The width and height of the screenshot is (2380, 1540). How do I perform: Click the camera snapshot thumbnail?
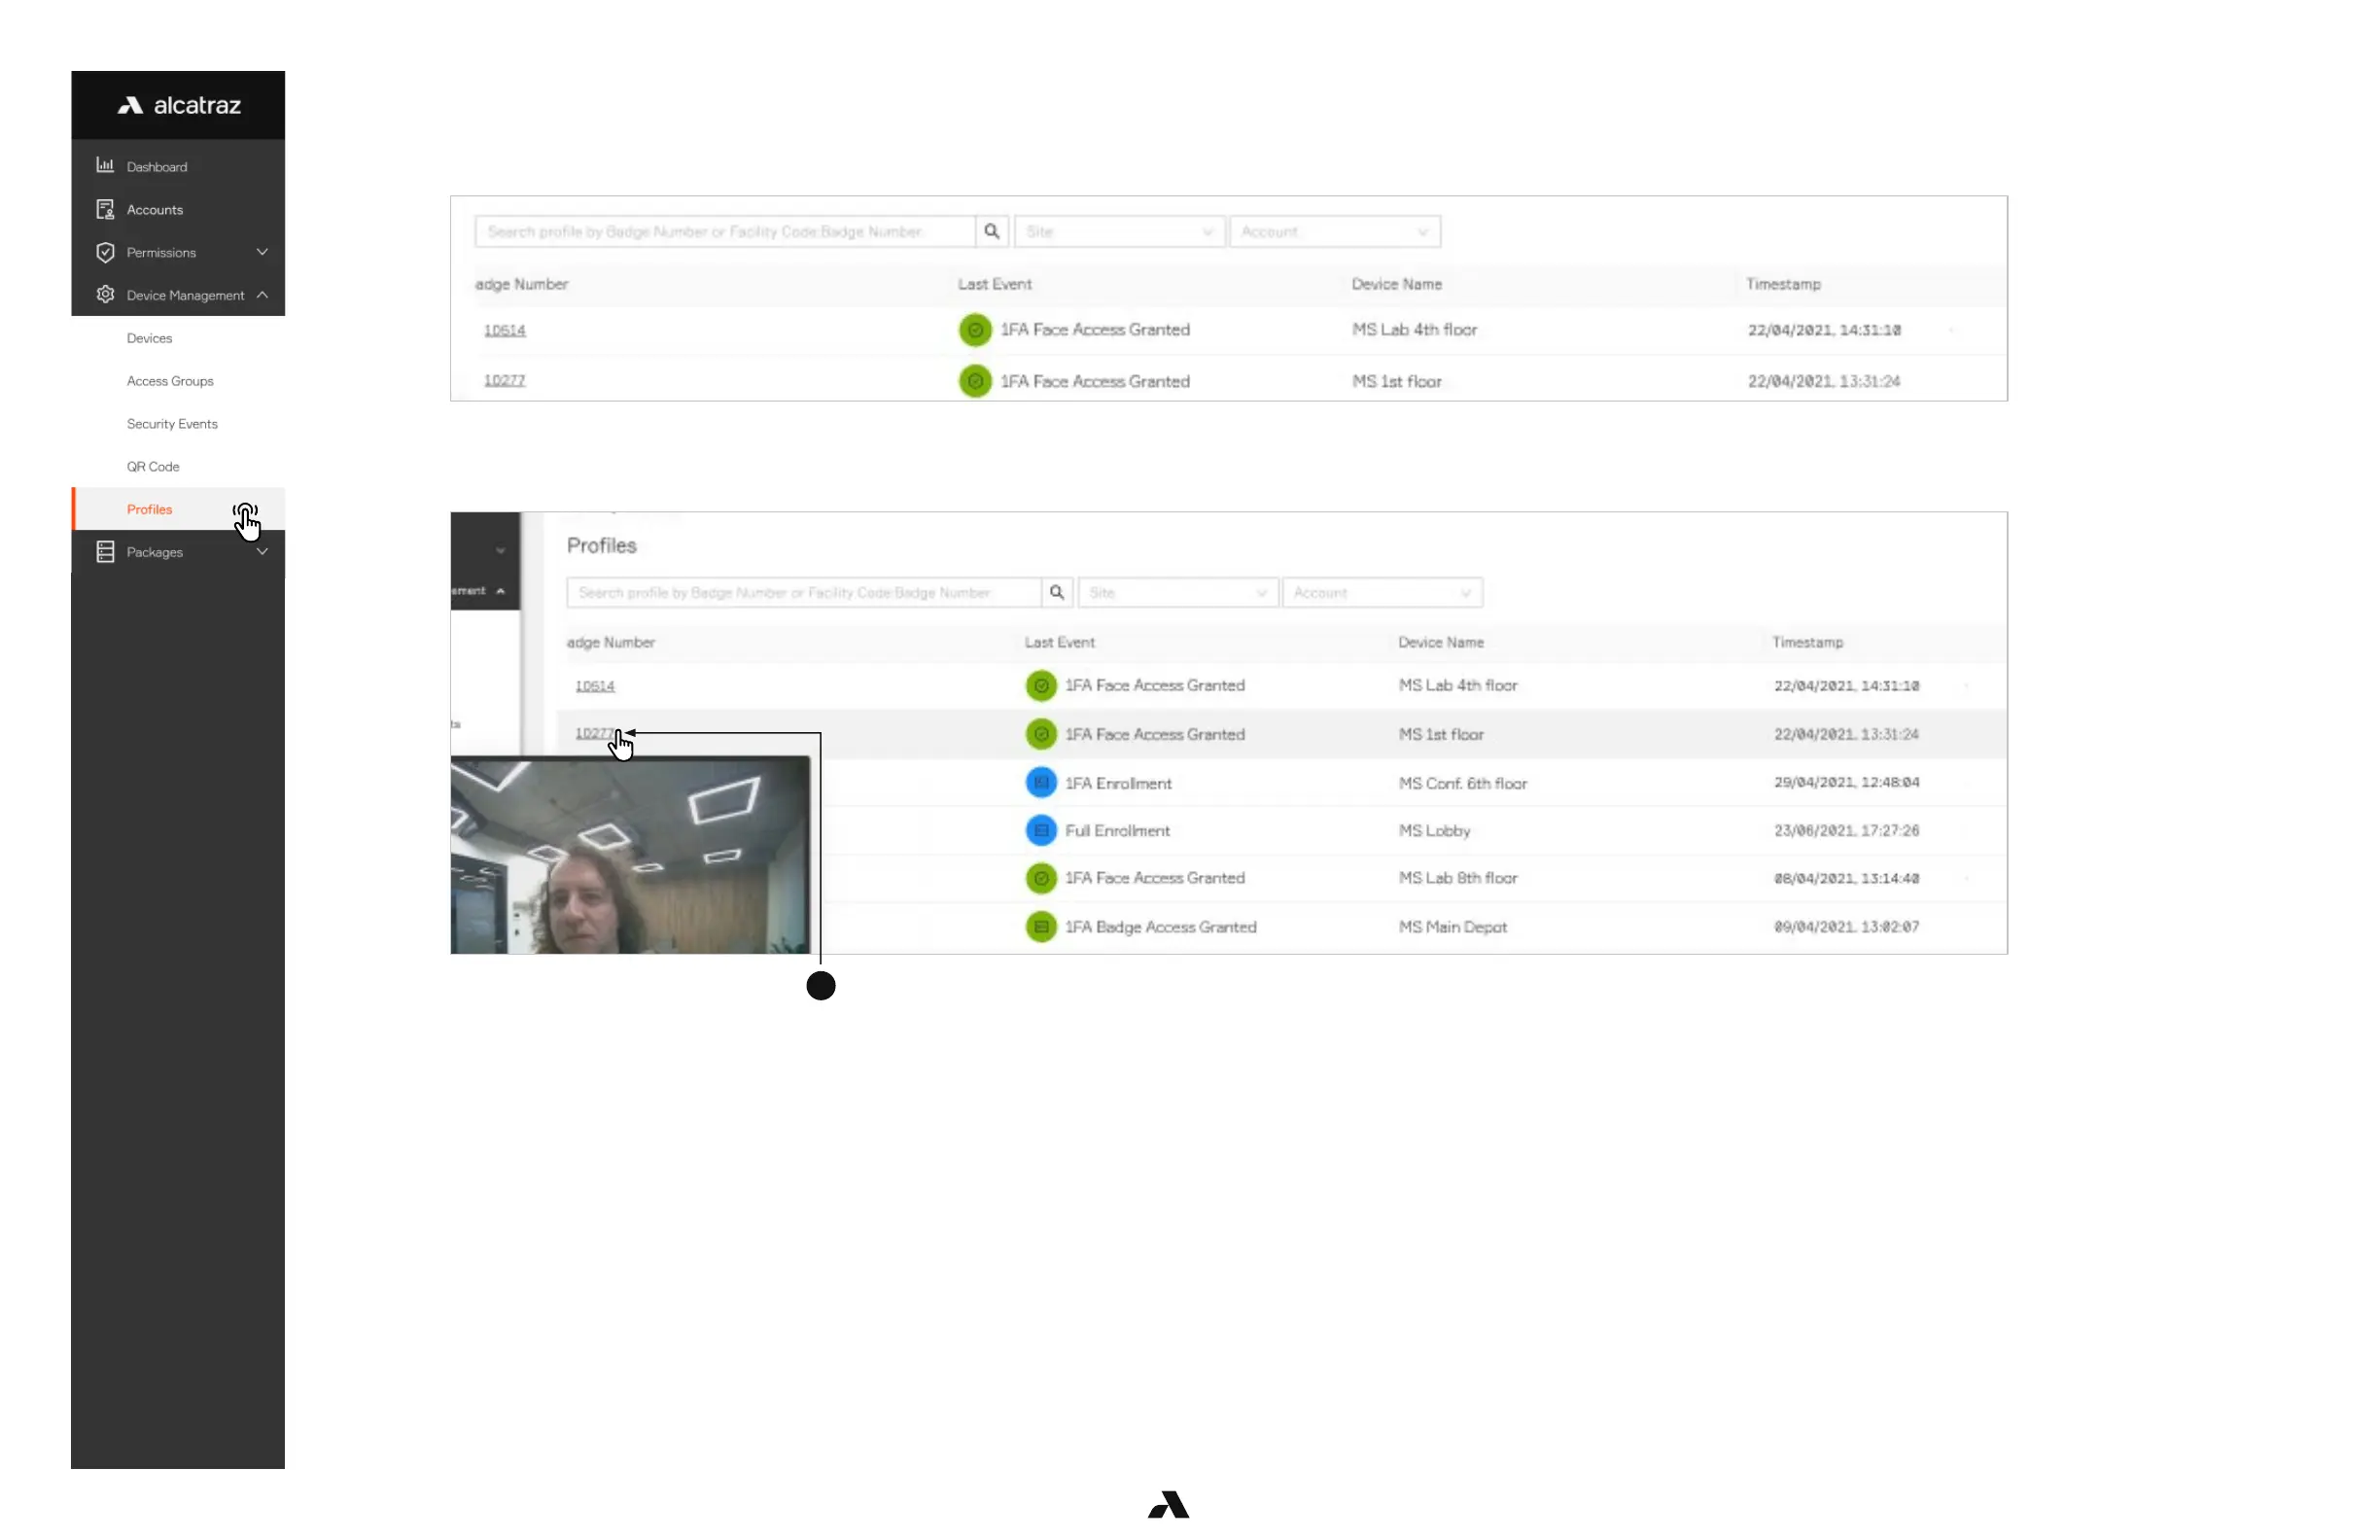pyautogui.click(x=630, y=856)
